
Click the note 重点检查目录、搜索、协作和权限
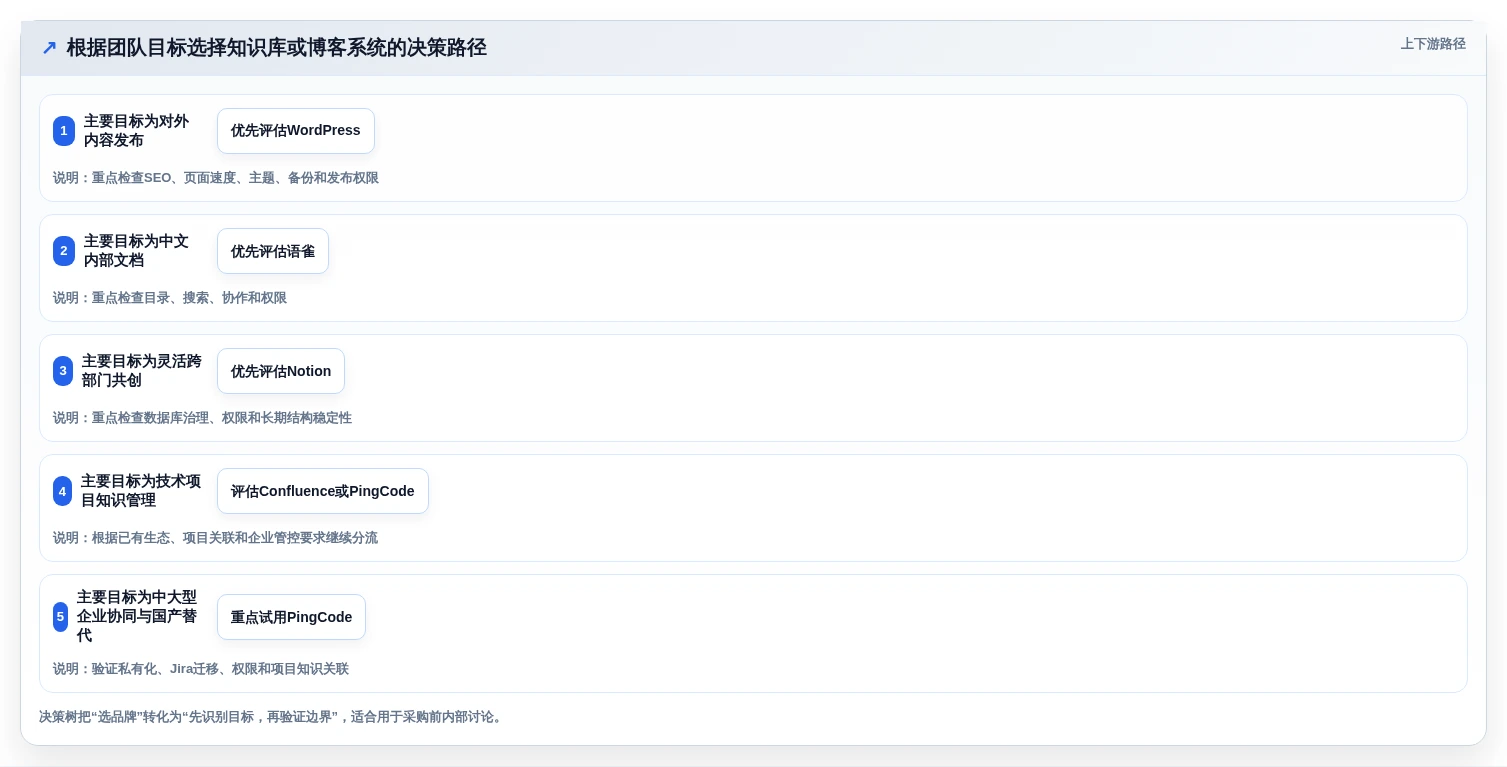[x=170, y=298]
